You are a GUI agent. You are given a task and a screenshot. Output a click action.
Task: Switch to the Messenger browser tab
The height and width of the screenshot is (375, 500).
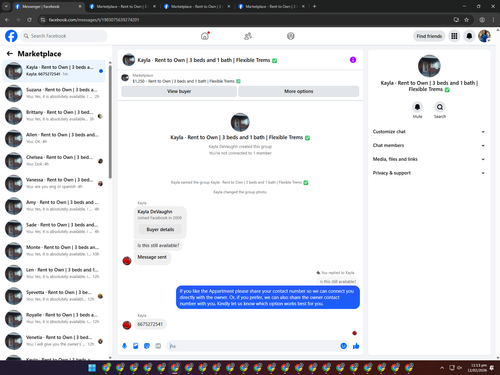point(48,6)
